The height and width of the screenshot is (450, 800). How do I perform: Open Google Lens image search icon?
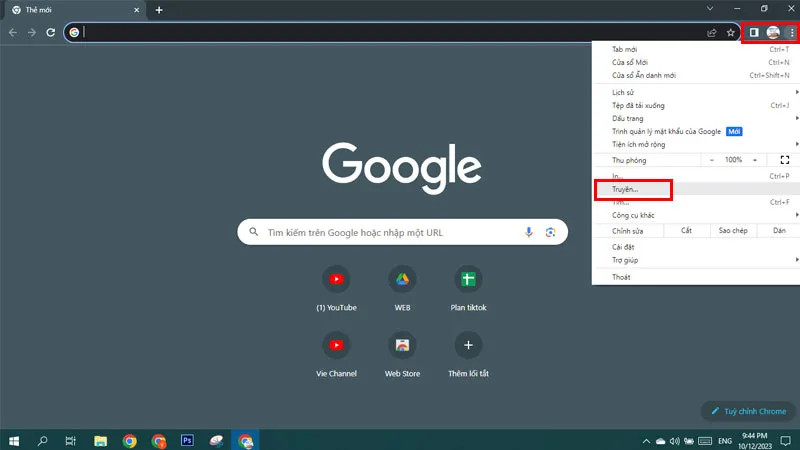(550, 233)
